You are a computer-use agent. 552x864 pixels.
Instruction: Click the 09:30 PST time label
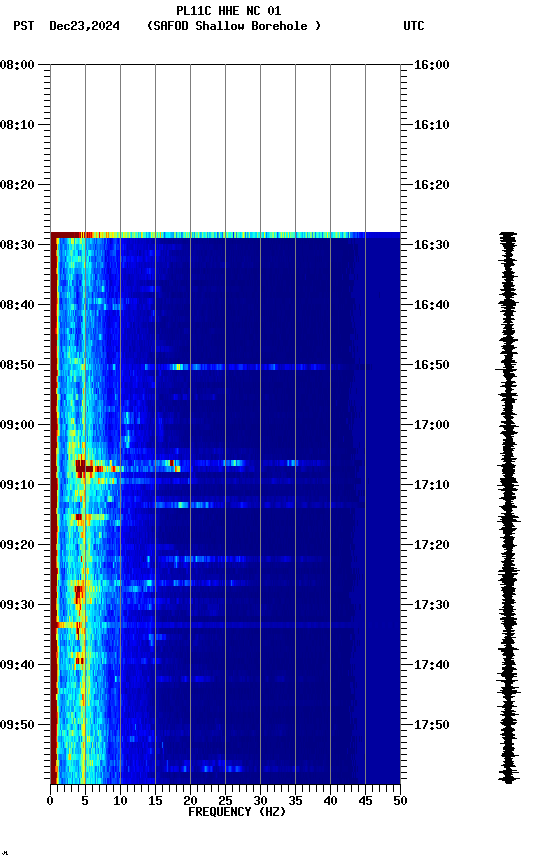coord(17,605)
